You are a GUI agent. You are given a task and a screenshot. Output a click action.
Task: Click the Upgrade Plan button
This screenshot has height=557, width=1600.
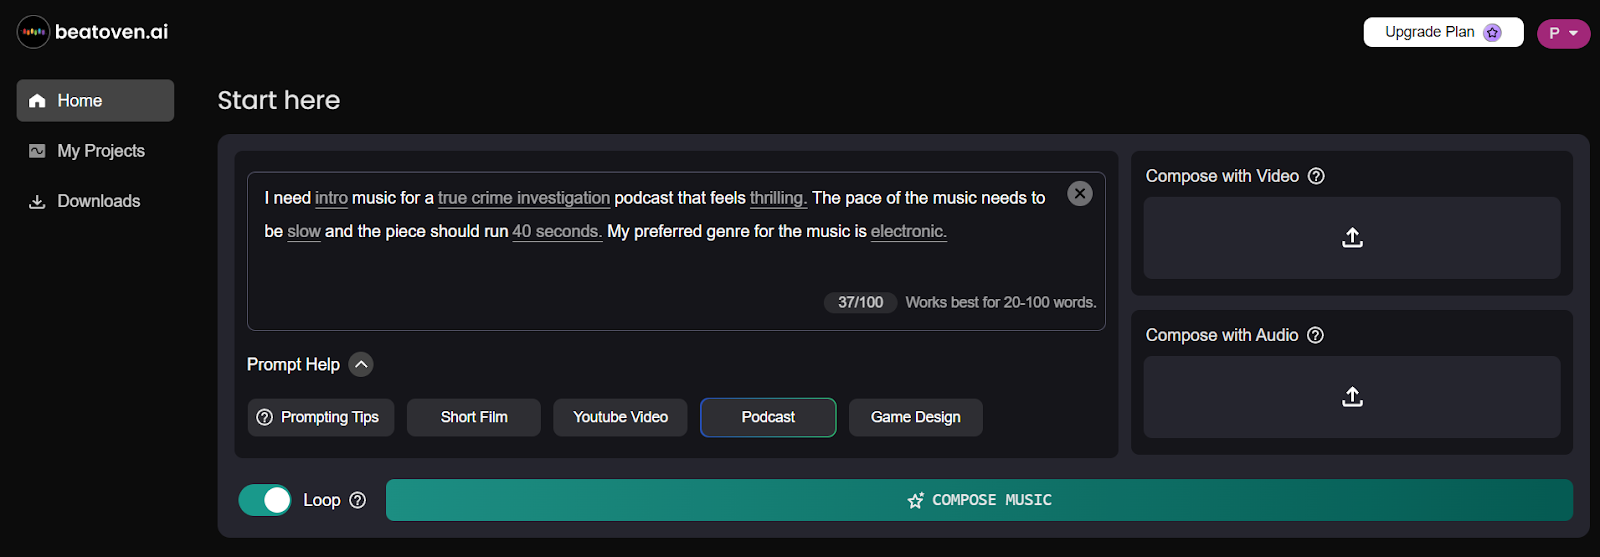click(x=1443, y=32)
